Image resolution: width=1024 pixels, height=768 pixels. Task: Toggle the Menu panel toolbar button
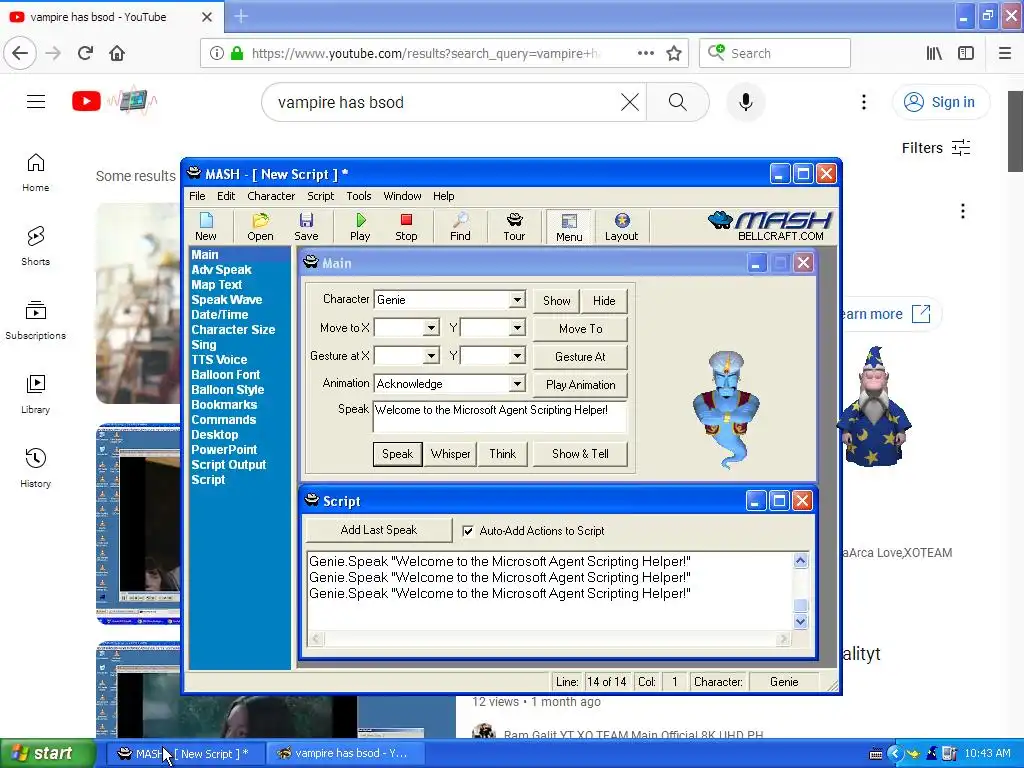tap(569, 227)
